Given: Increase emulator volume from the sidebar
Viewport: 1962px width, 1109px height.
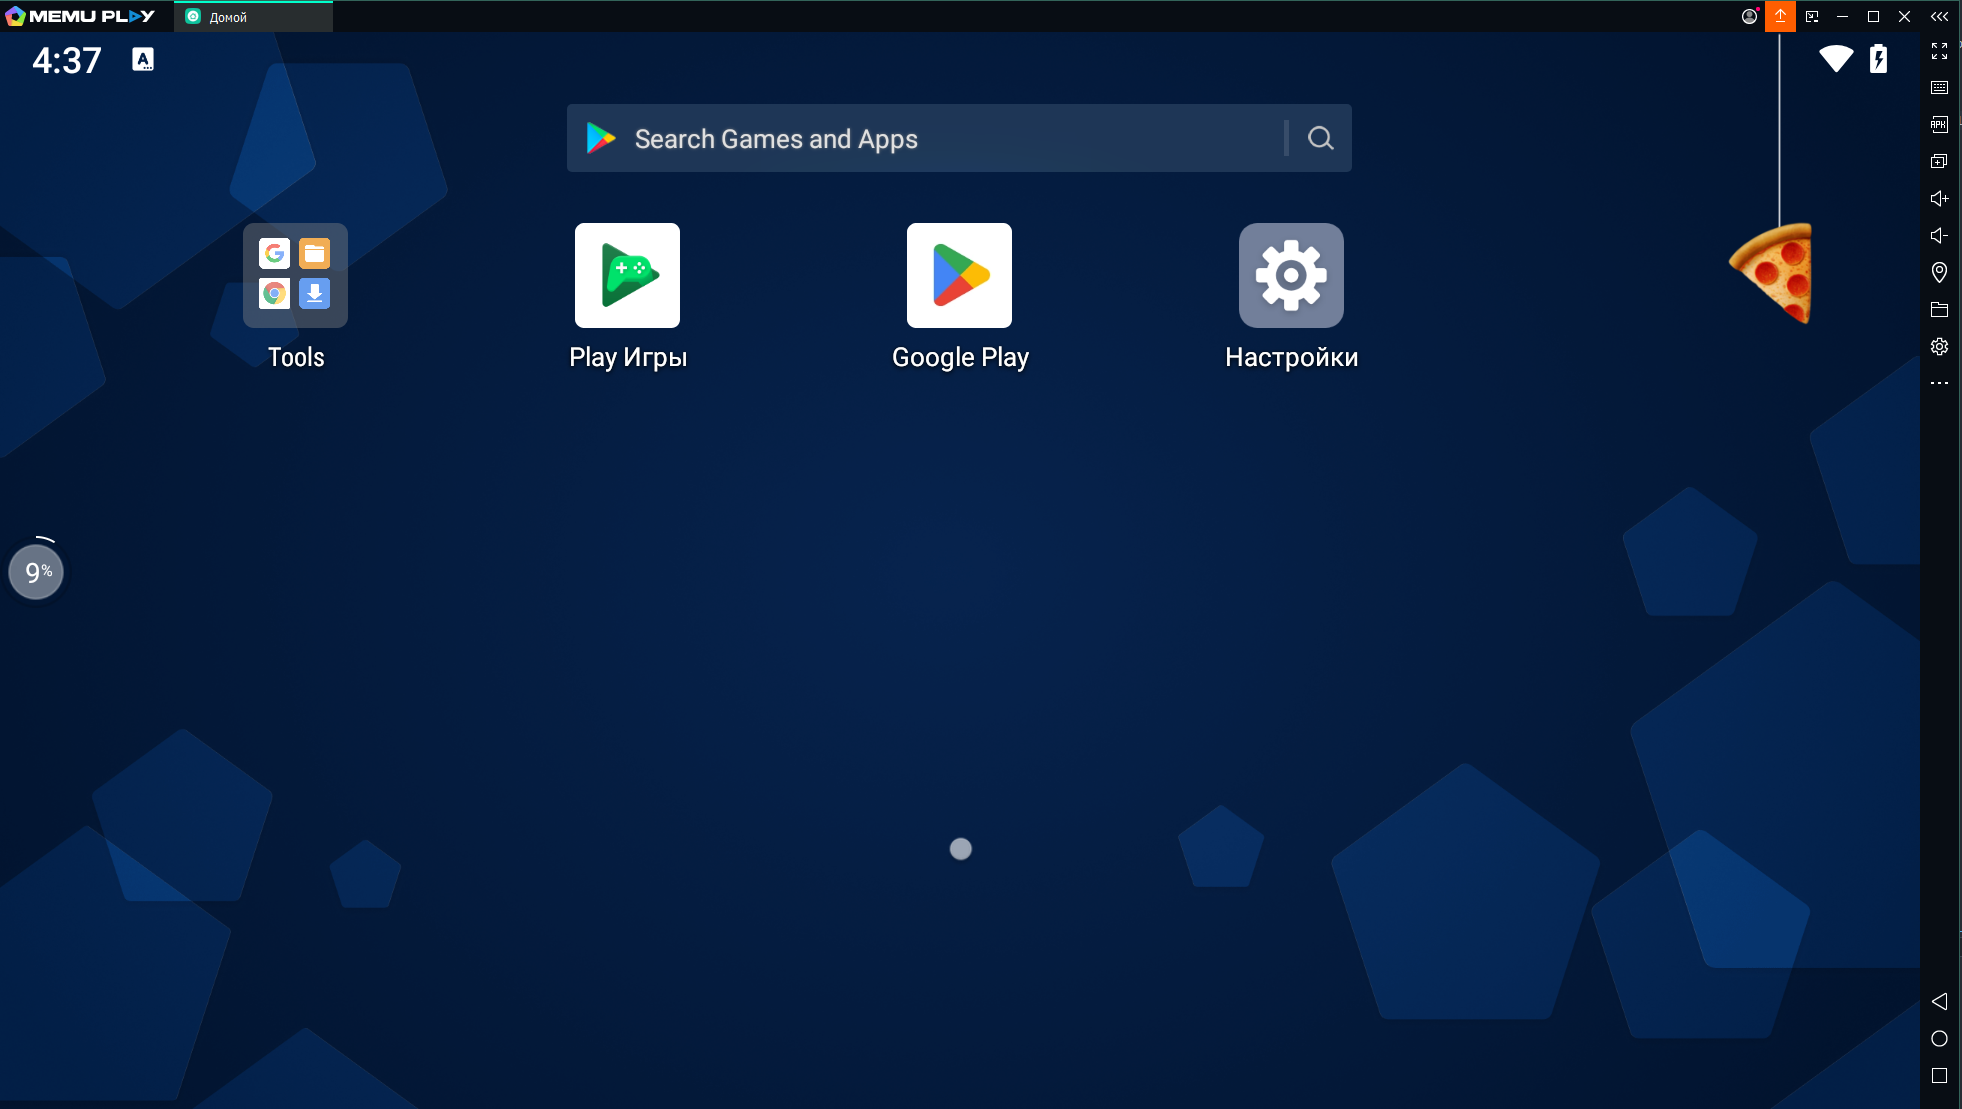Looking at the screenshot, I should 1939,198.
